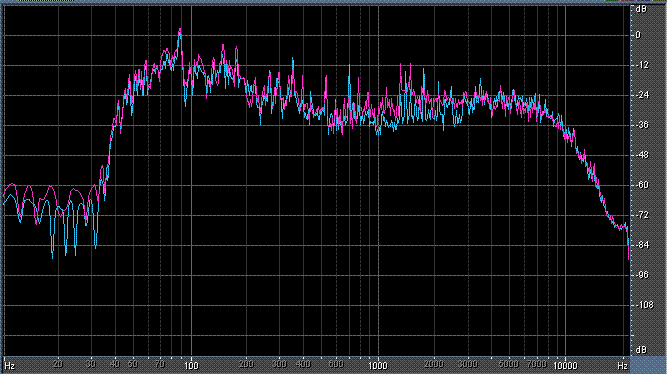The width and height of the screenshot is (667, 374).
Task: Select the 20 Hz label on the frequency axis
Action: [58, 364]
